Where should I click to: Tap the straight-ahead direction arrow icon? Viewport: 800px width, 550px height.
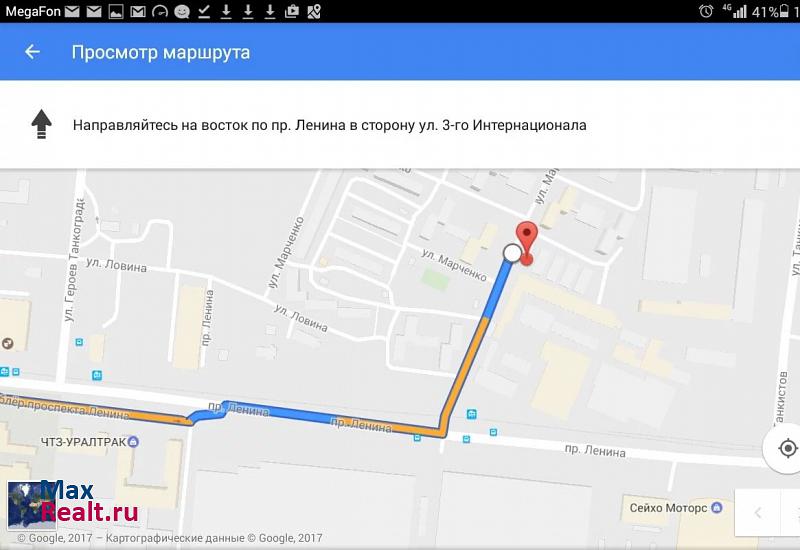click(x=41, y=124)
